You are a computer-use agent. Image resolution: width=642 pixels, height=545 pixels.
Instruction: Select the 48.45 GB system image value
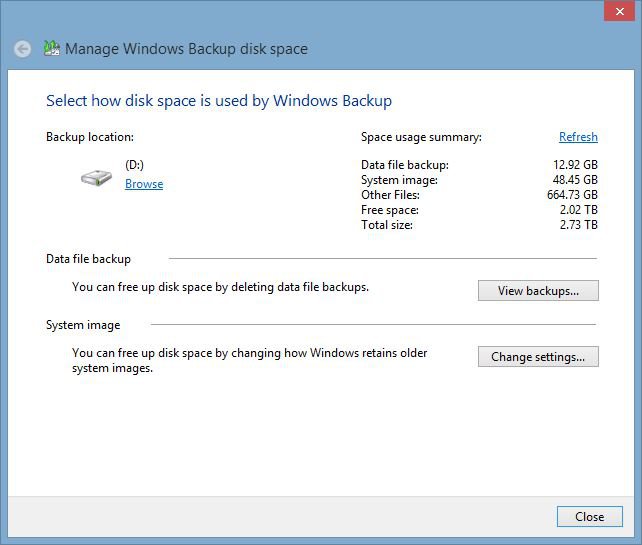[x=575, y=180]
